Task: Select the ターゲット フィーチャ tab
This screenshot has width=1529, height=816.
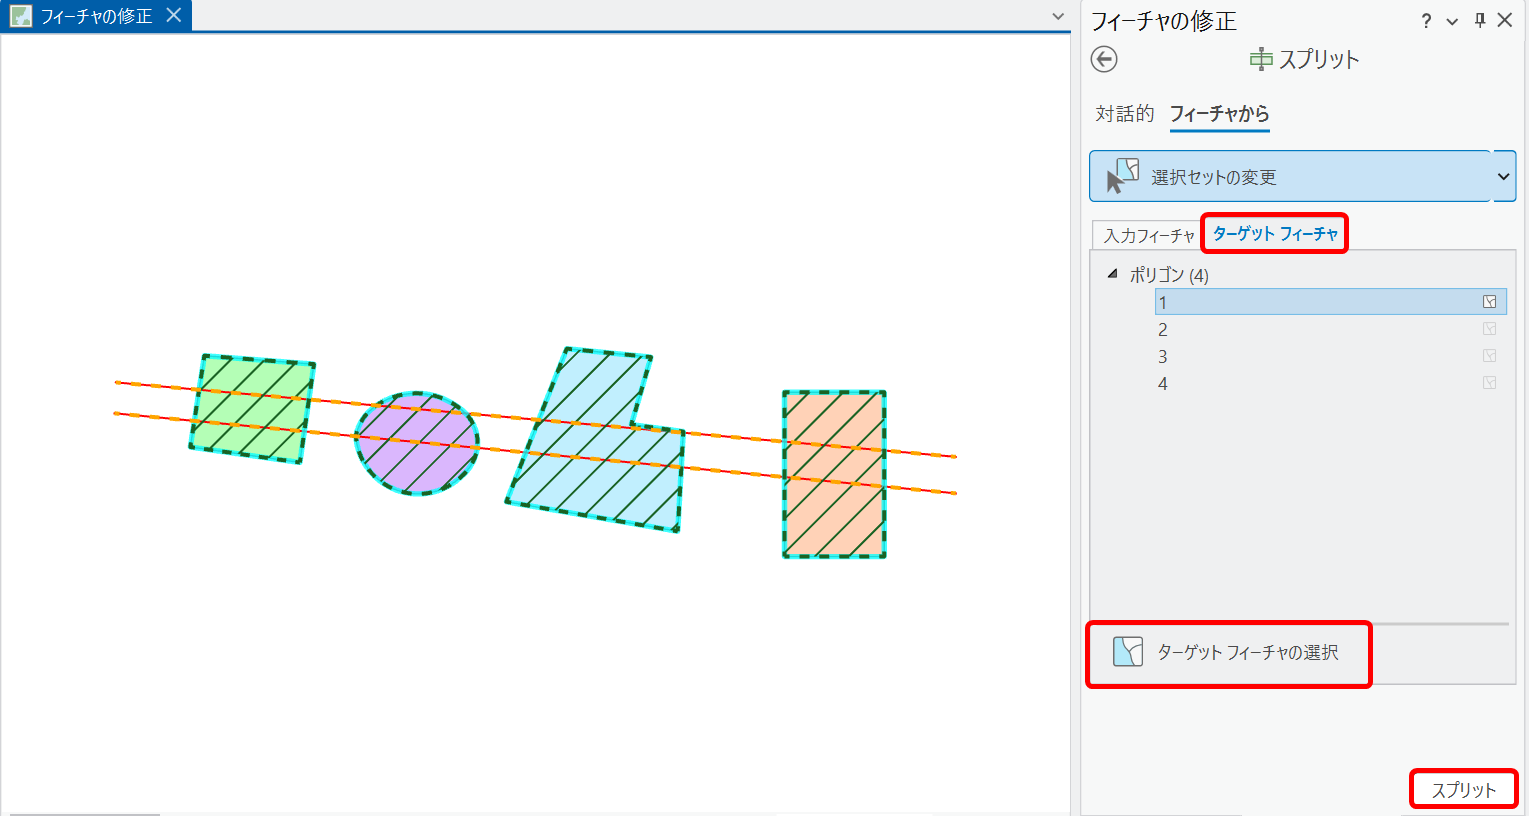Action: 1275,234
